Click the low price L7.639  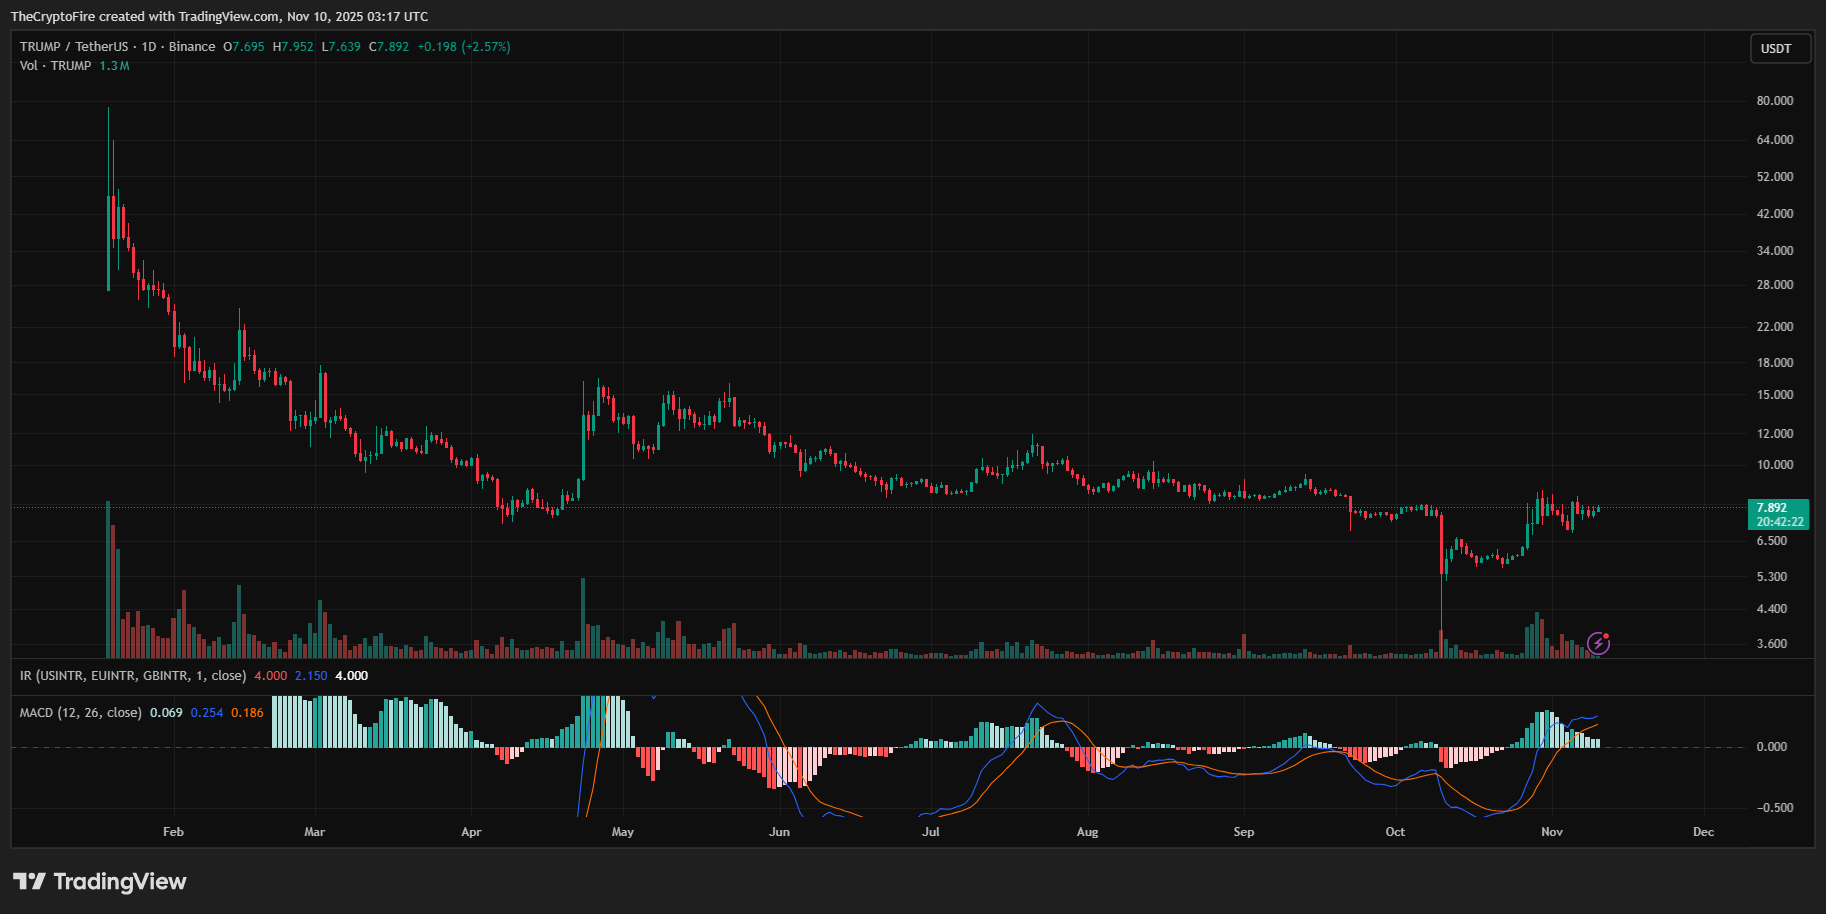pyautogui.click(x=341, y=47)
